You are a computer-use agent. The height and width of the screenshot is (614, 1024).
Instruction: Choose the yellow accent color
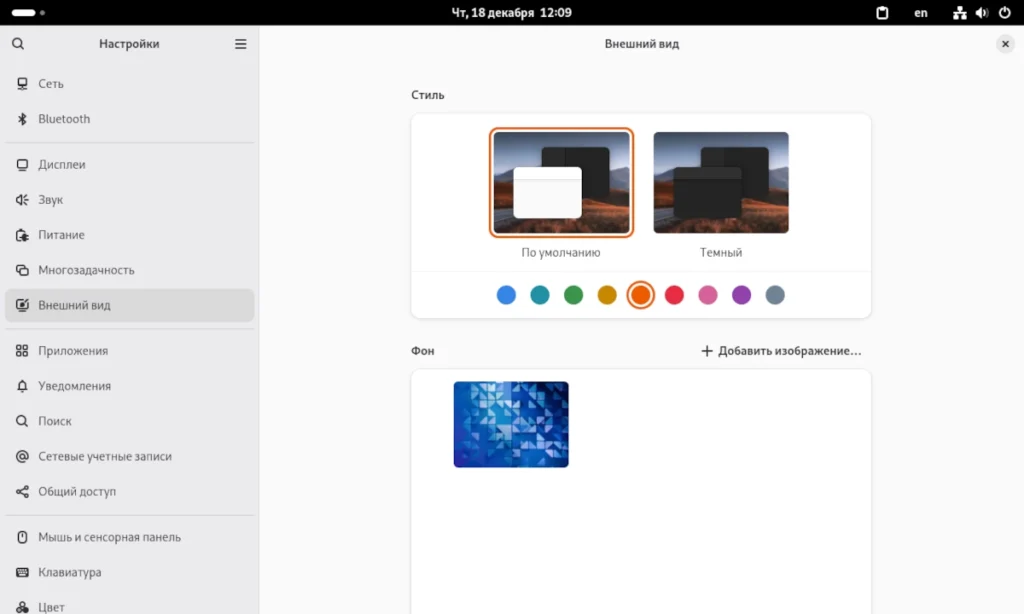[607, 295]
